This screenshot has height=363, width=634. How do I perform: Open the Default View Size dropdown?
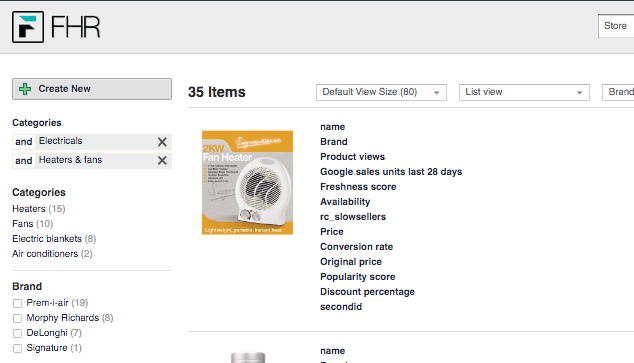381,92
